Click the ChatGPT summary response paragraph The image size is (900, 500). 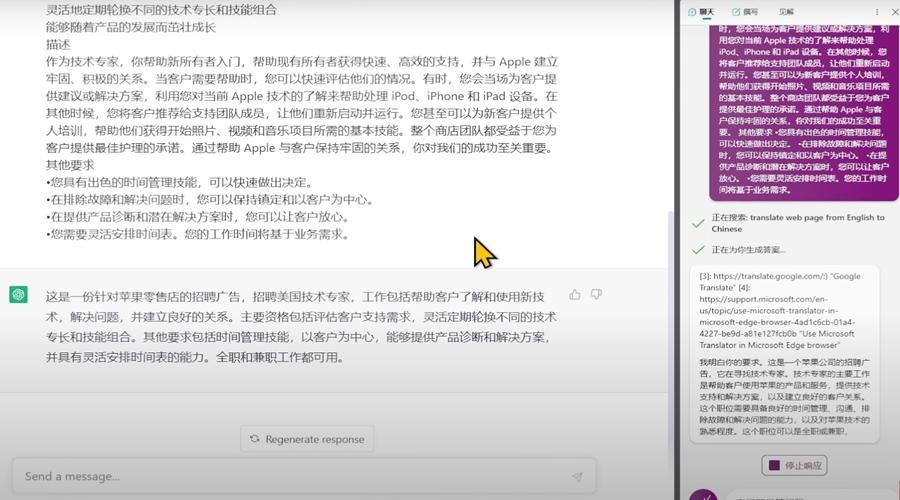[x=301, y=327]
